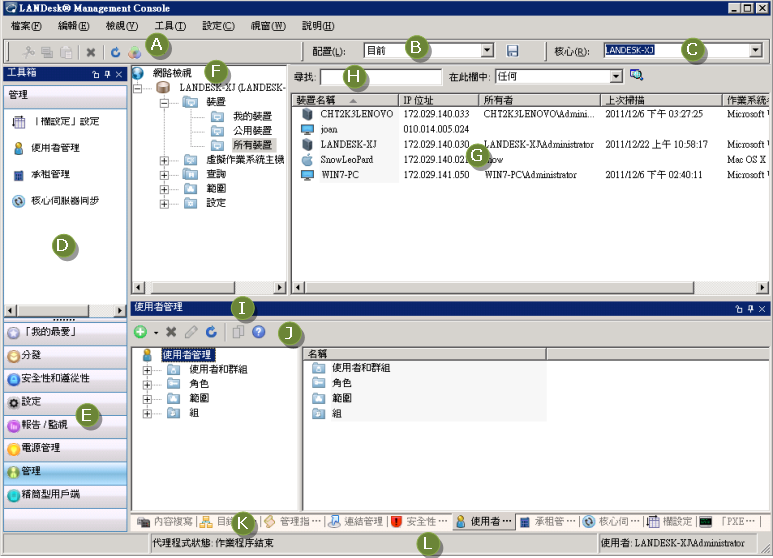
Task: Pin the 使用者管理 panel with pushpin icon
Action: [x=750, y=309]
